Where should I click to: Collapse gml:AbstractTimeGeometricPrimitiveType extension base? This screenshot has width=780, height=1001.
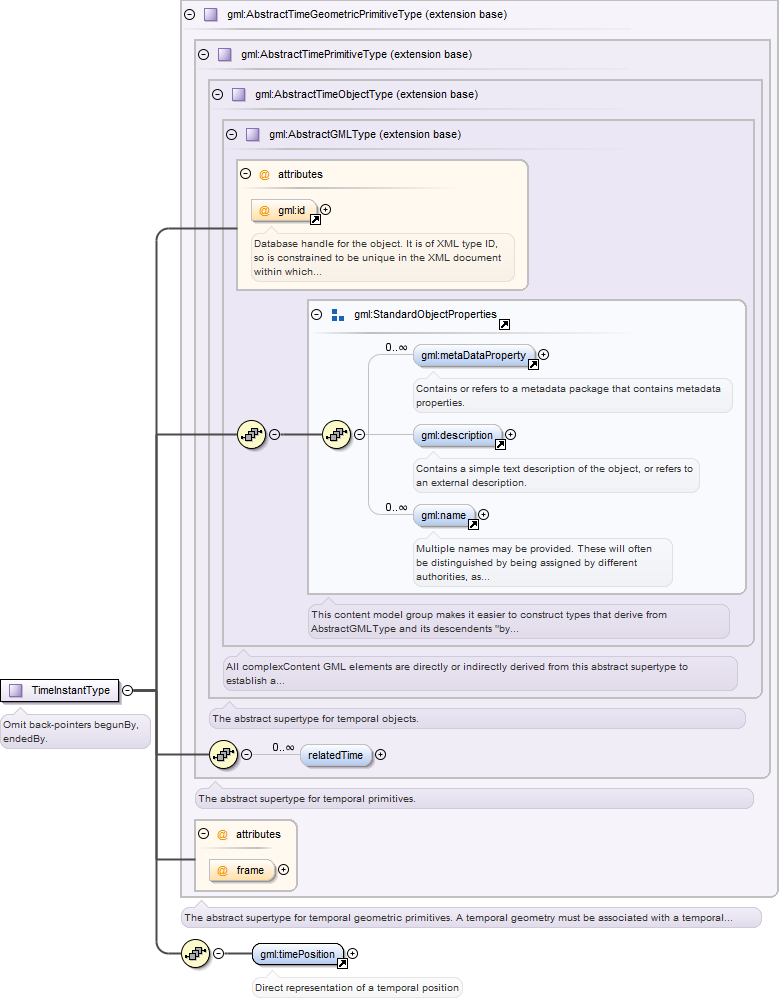[190, 14]
